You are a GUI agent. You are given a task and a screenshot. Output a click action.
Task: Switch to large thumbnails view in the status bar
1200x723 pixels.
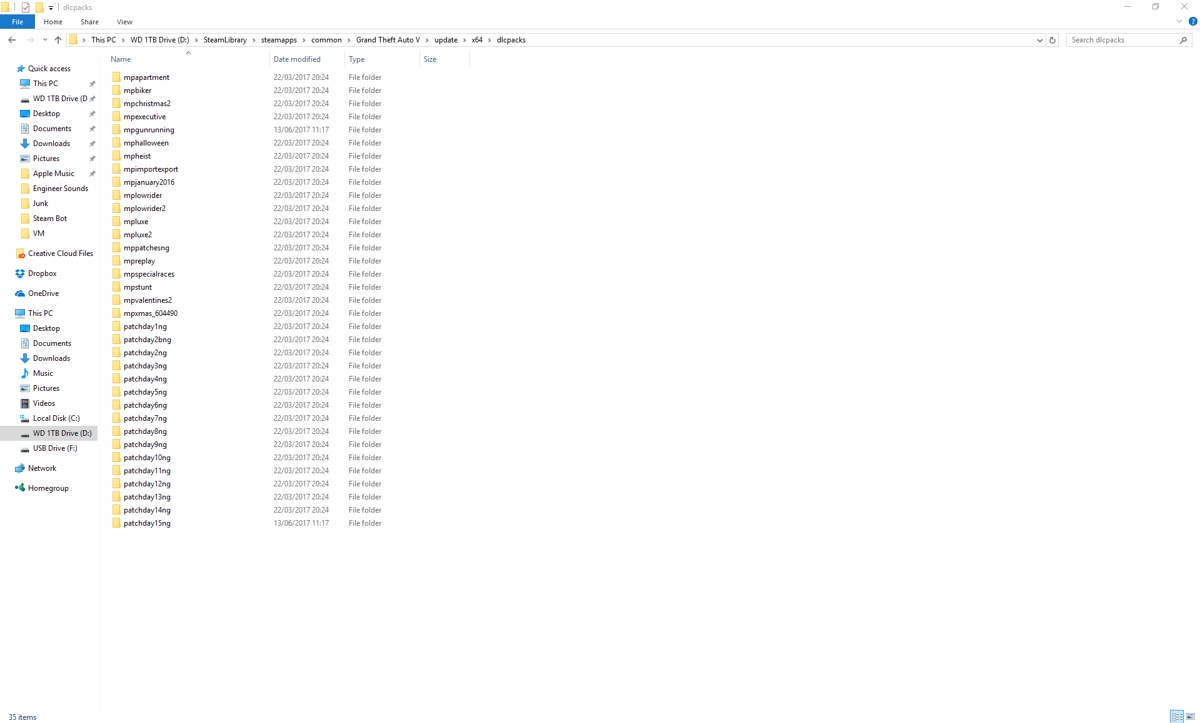(1191, 716)
